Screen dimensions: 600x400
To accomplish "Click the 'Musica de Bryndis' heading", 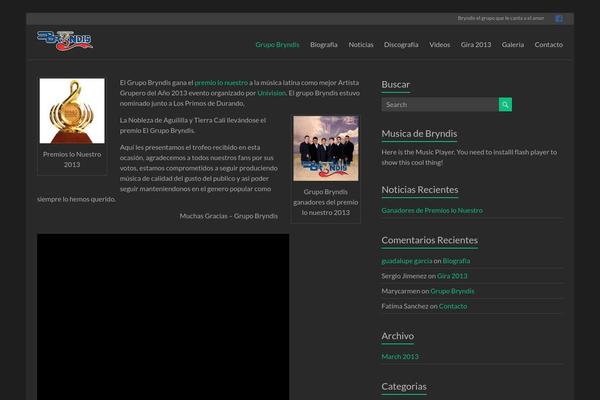I will (x=419, y=134).
